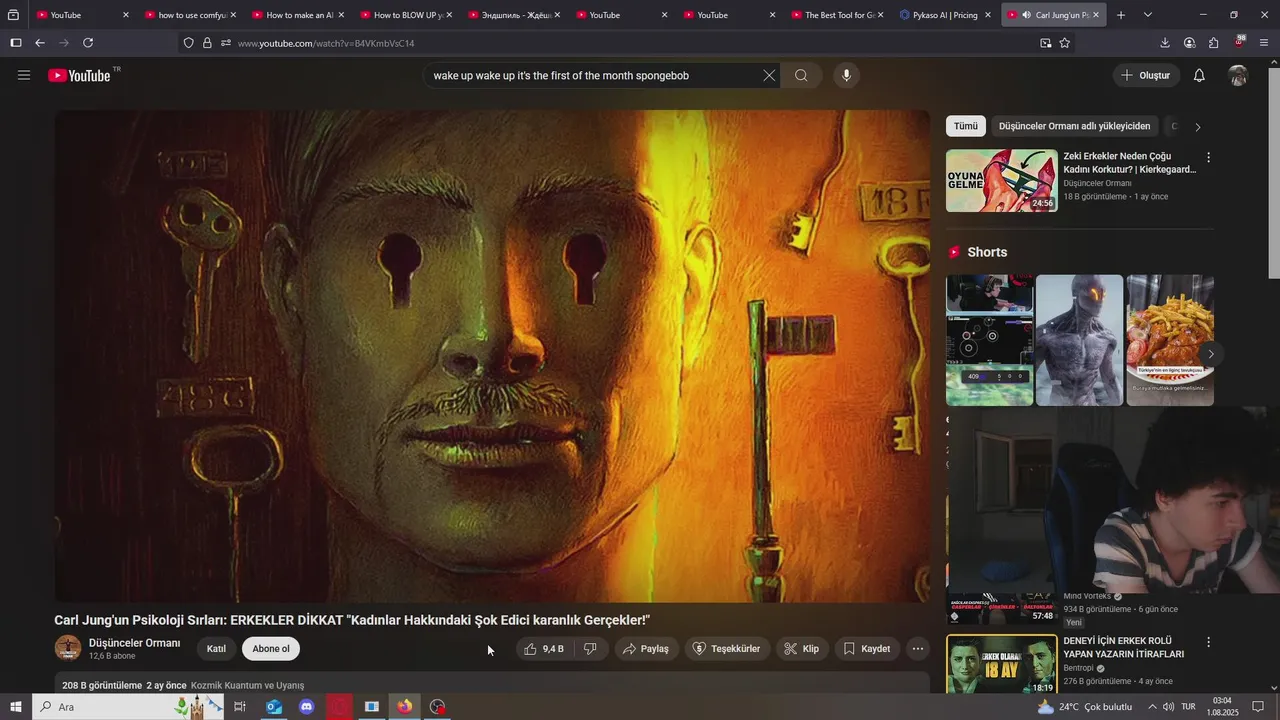Toggle picture-in-picture from address bar
This screenshot has height=720, width=1280.
click(x=1045, y=43)
